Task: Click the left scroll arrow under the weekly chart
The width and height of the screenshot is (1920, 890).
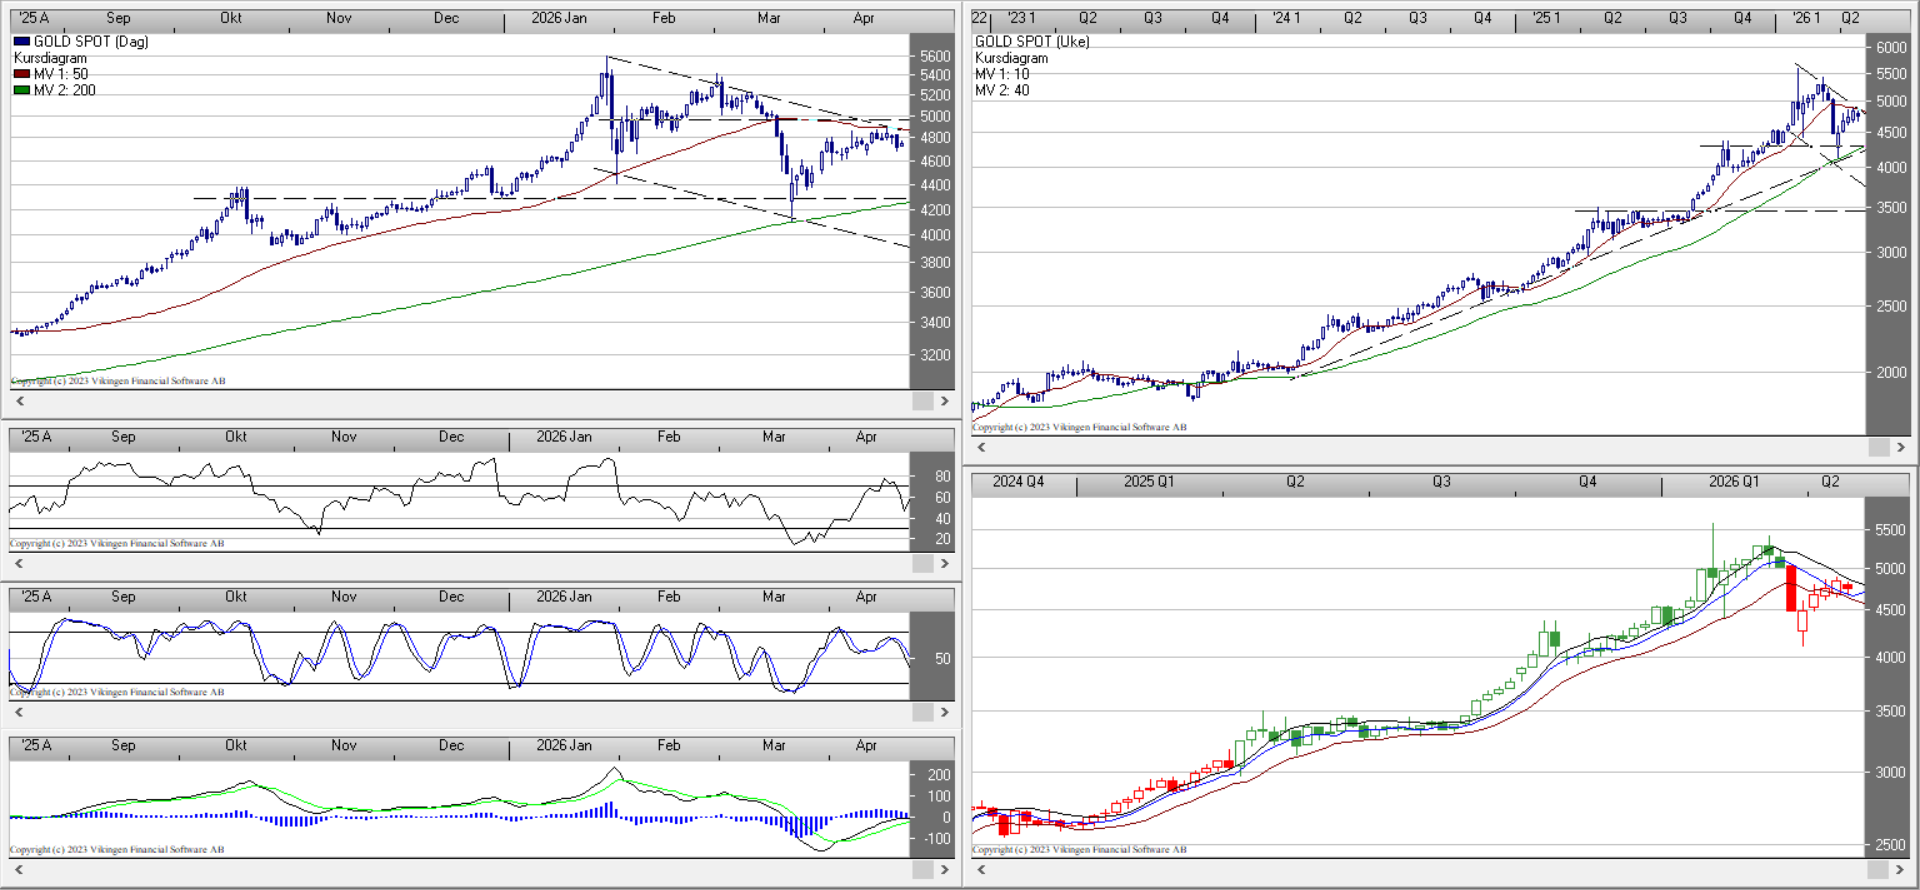Action: point(981,447)
